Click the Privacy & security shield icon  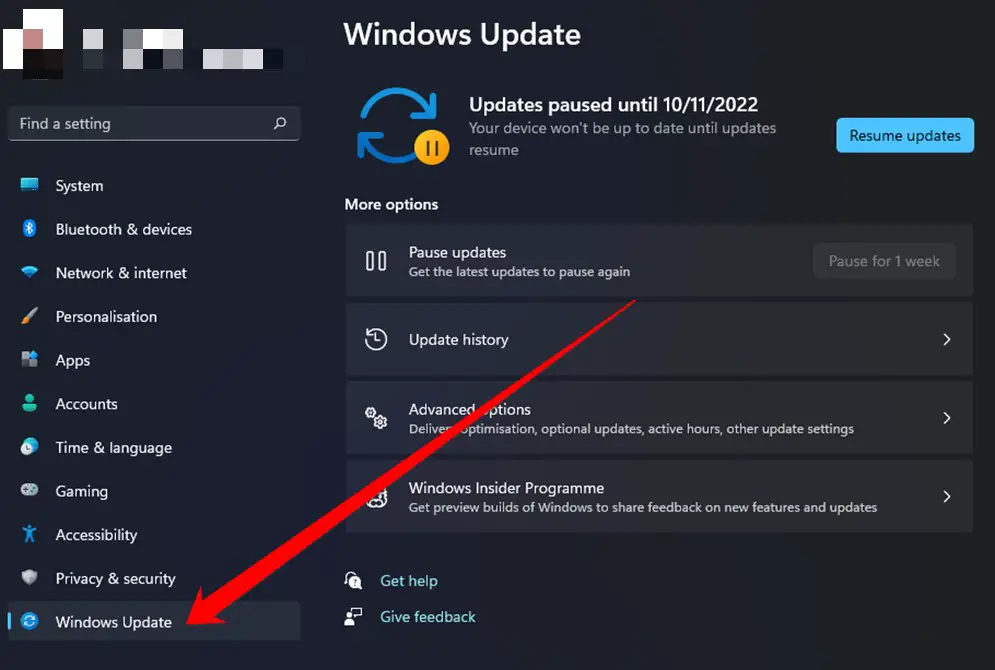(29, 577)
